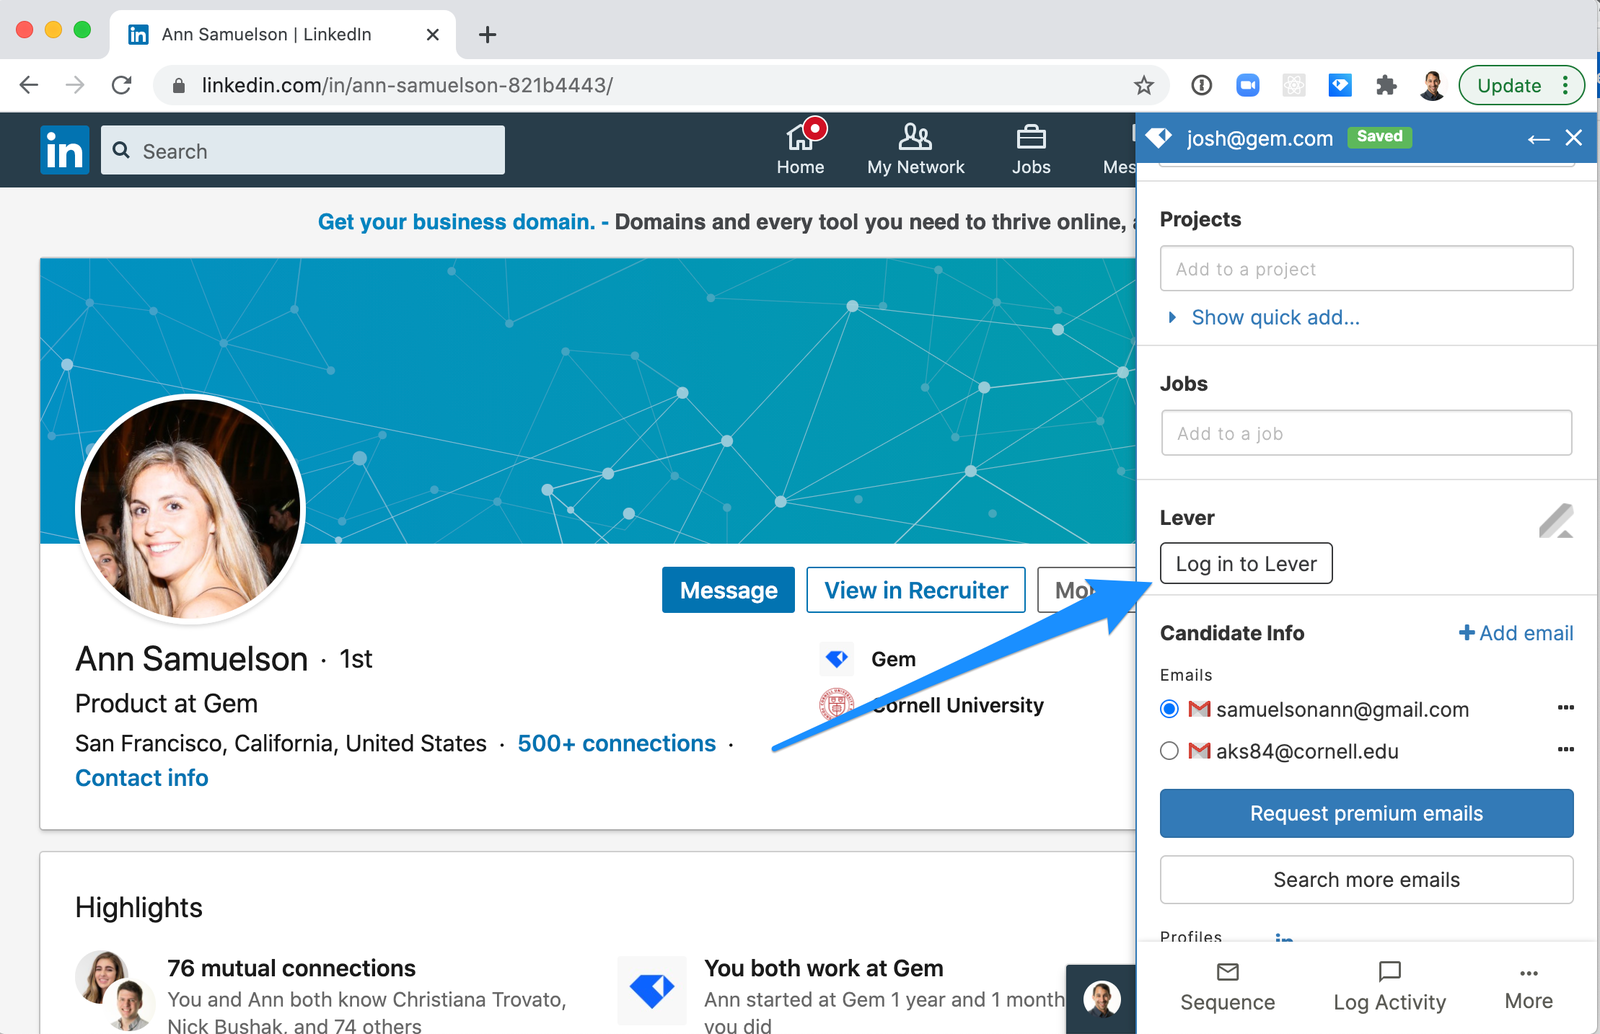Click Log in to Lever
1600x1034 pixels.
[1246, 563]
